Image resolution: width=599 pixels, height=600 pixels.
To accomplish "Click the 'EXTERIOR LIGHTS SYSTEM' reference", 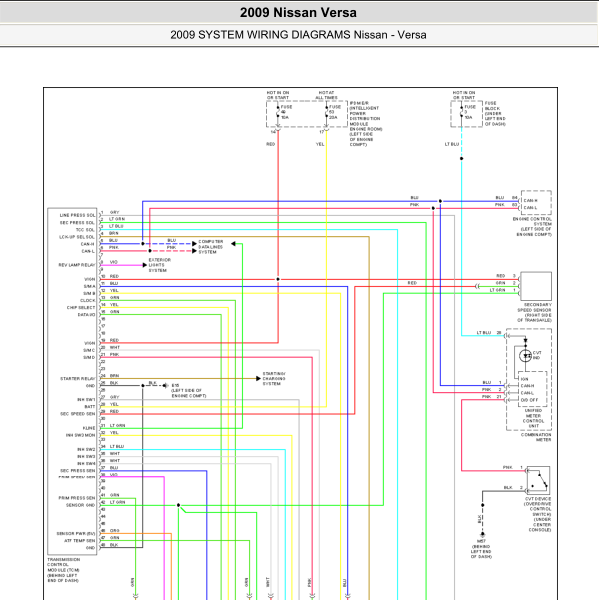I will (x=160, y=265).
